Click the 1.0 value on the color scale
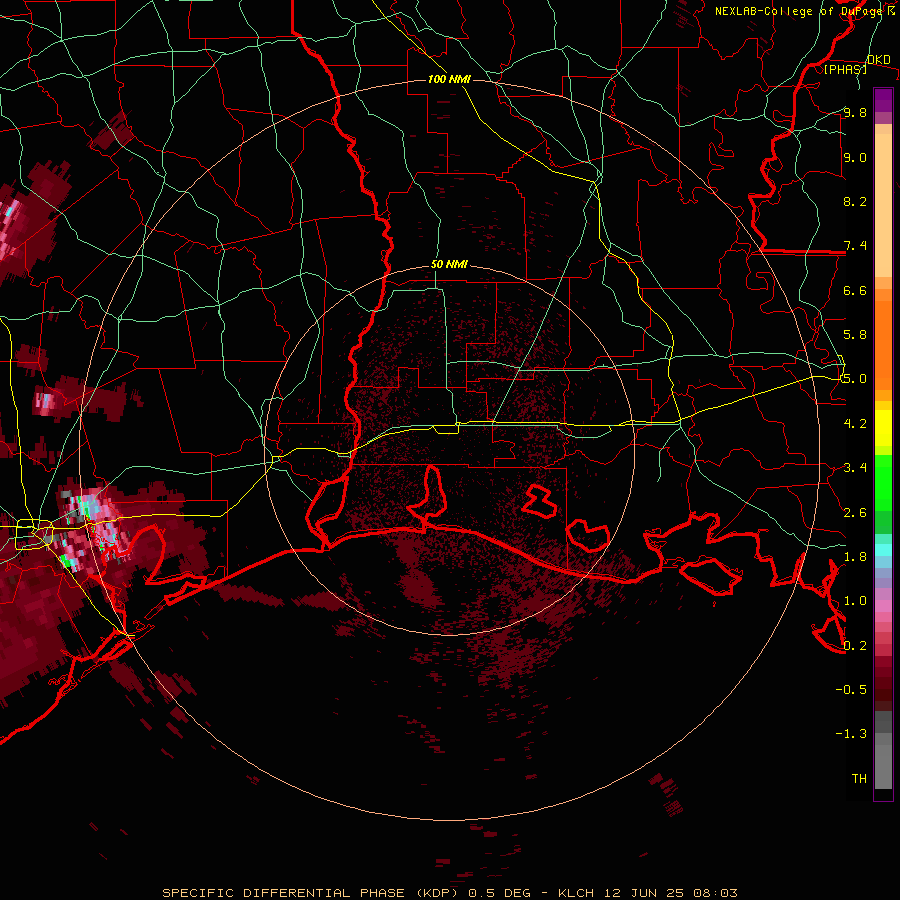The width and height of the screenshot is (900, 900). pyautogui.click(x=855, y=601)
